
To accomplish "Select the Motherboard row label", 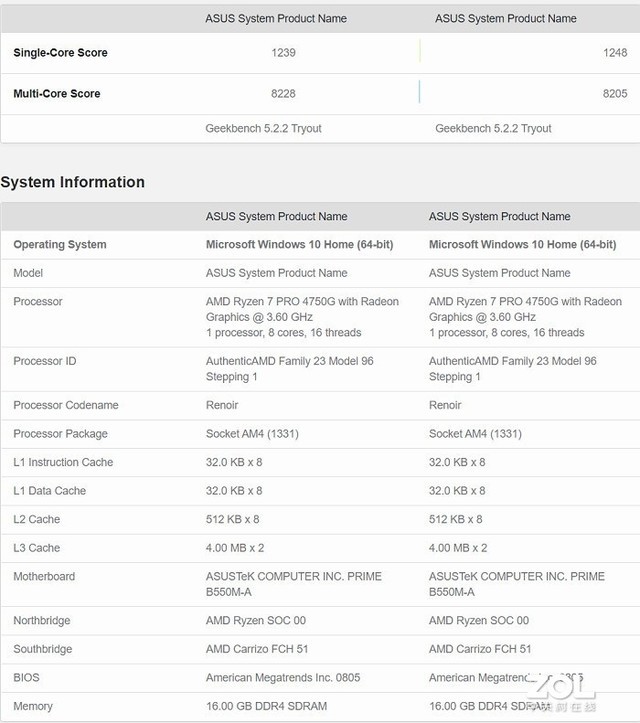I will (44, 577).
